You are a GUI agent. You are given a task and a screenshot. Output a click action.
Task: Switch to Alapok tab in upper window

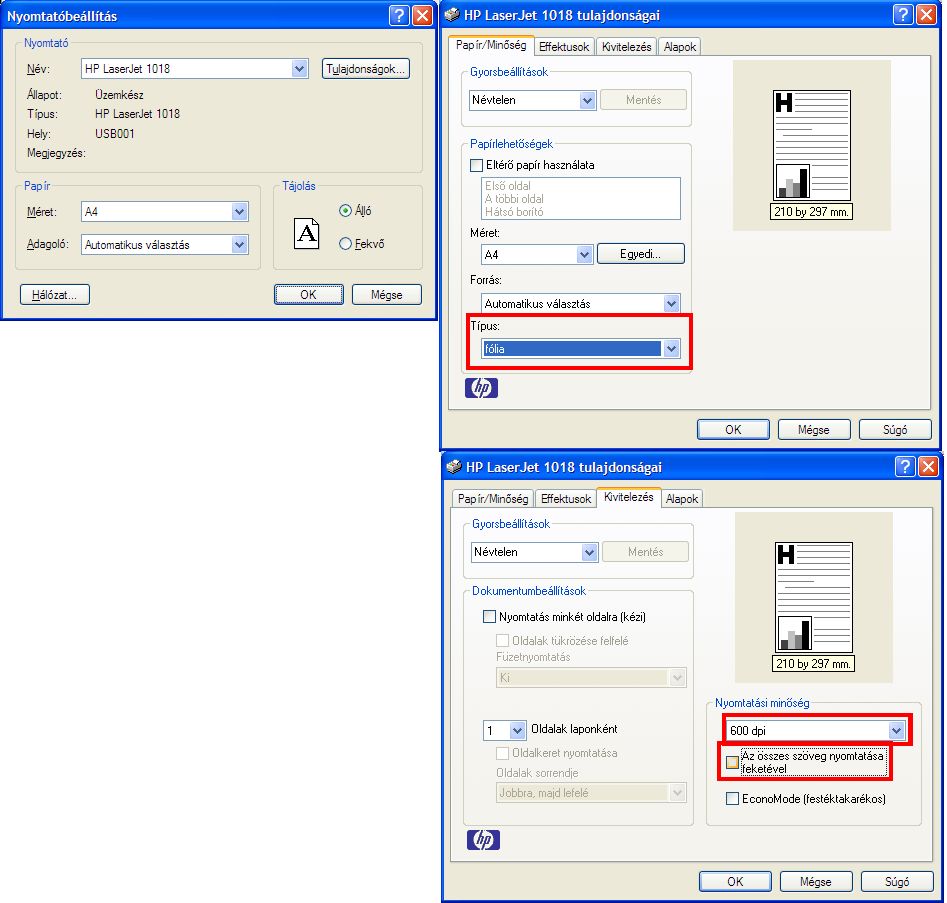pyautogui.click(x=680, y=47)
